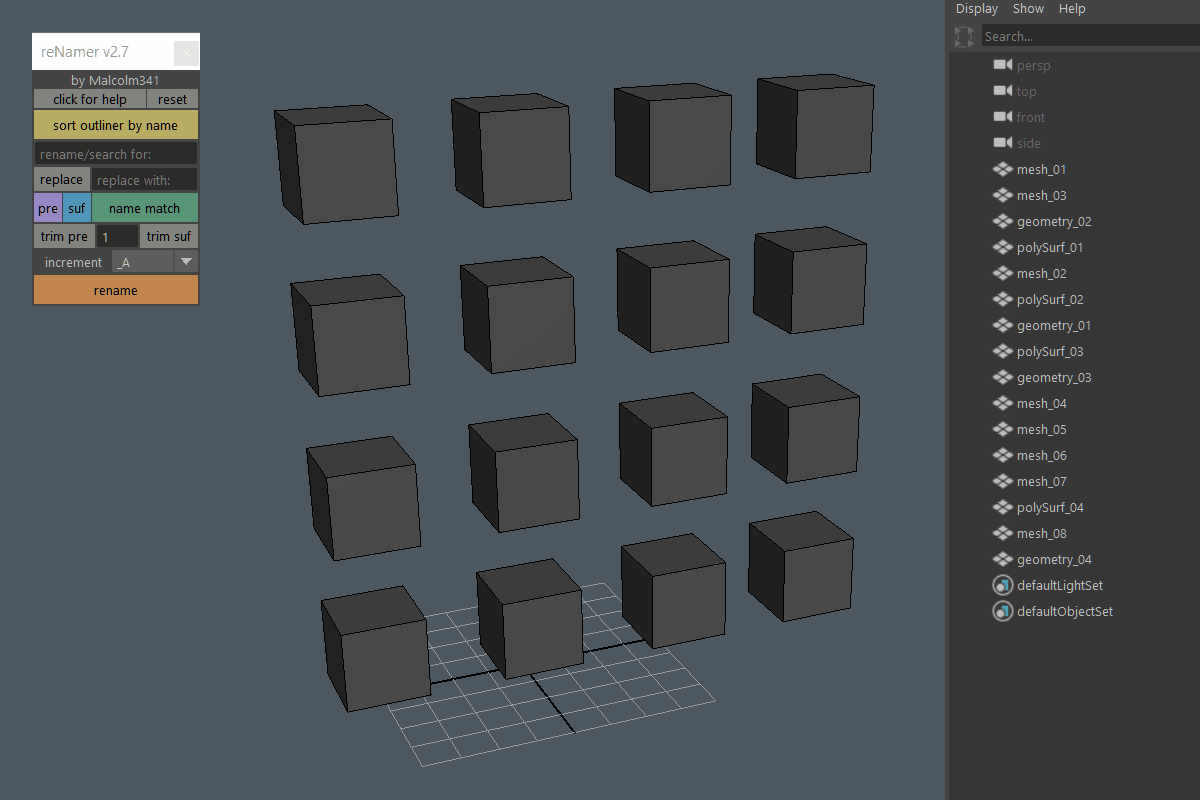Screen dimensions: 1200x800
Task: Focus the 'replace with' field
Action: (x=145, y=180)
